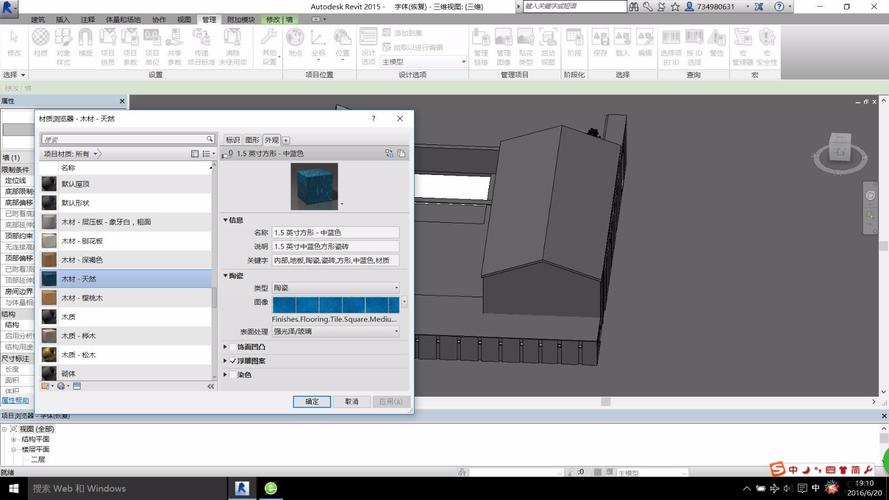Collapse the material editor with double-arrow icon
889x500 pixels.
point(211,385)
